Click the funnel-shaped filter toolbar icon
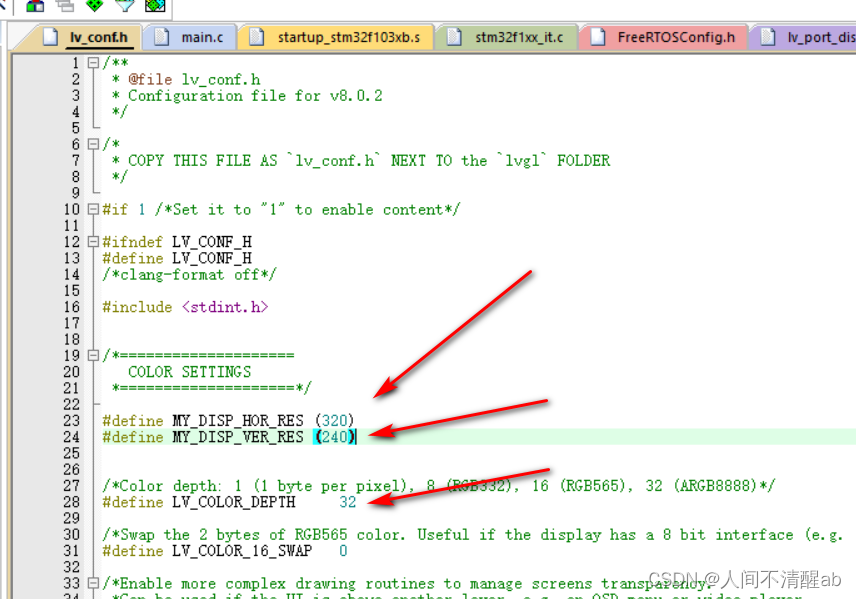The width and height of the screenshot is (856, 599). [122, 7]
